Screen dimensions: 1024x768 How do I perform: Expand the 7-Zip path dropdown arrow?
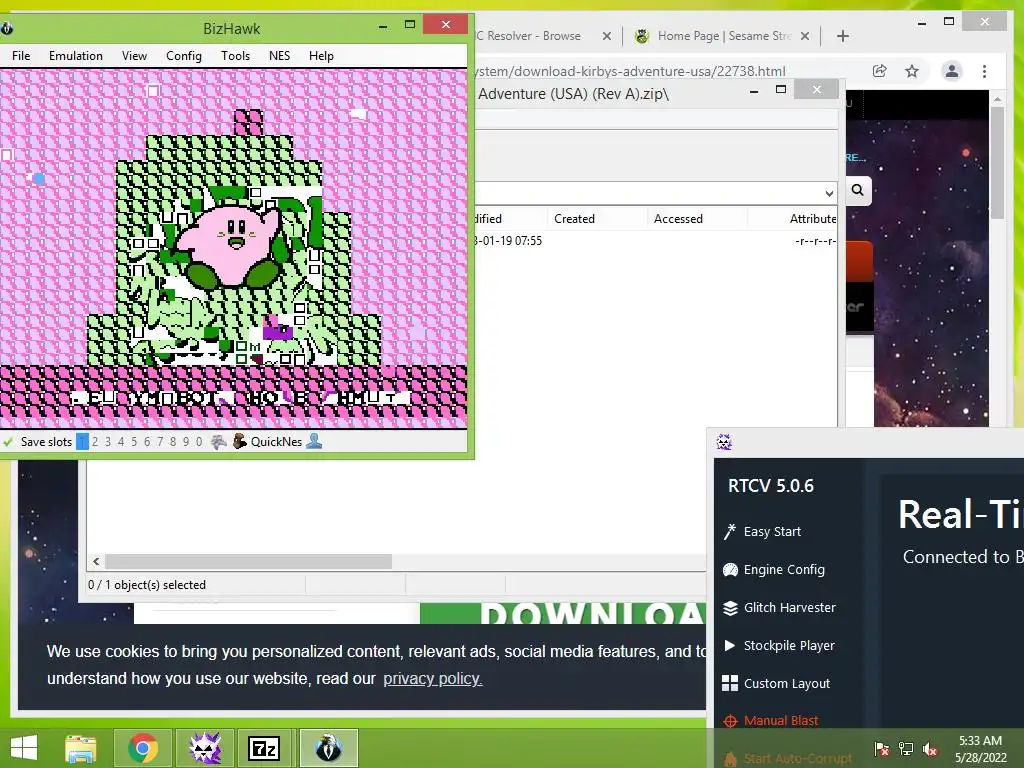pyautogui.click(x=829, y=193)
